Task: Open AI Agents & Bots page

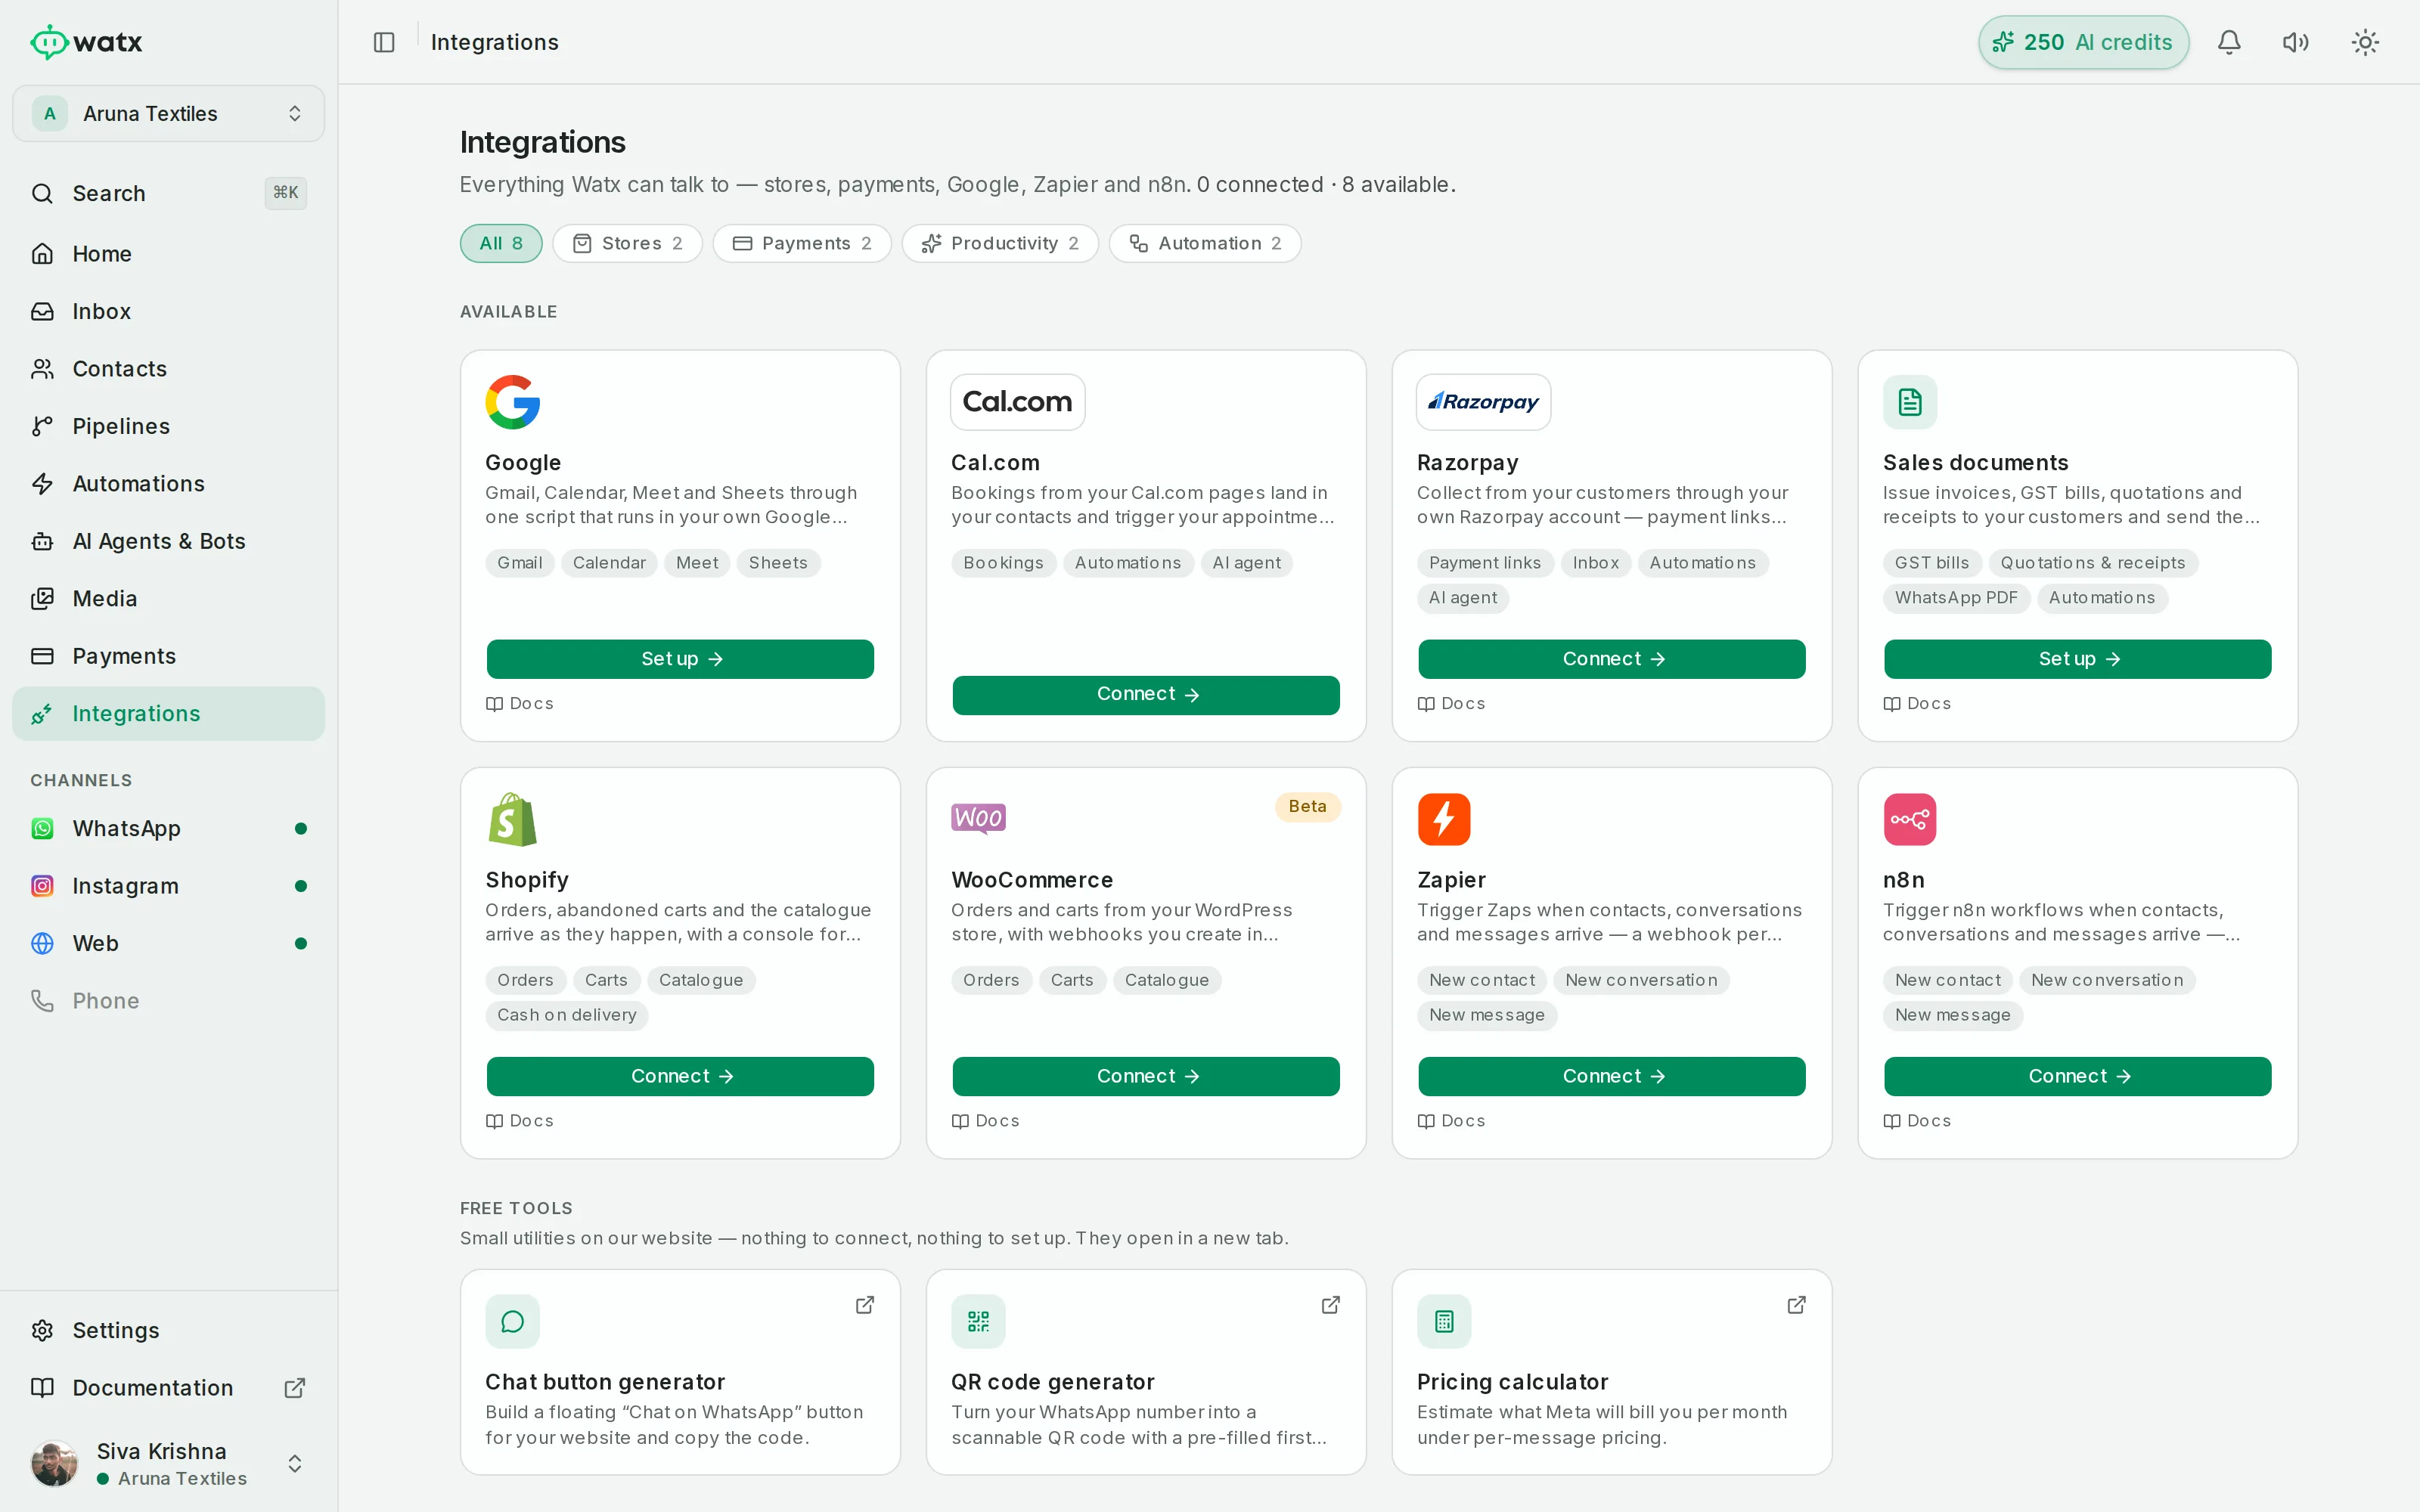Action: pos(168,541)
